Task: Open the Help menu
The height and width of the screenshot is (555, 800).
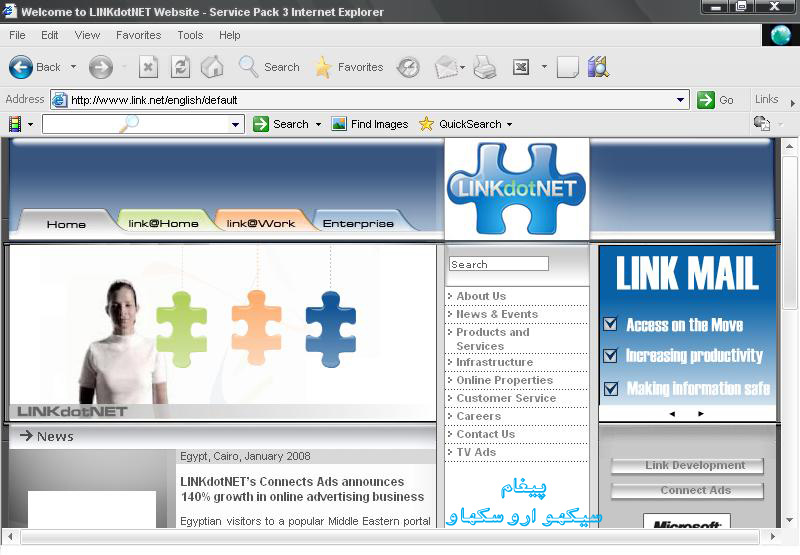Action: 230,35
